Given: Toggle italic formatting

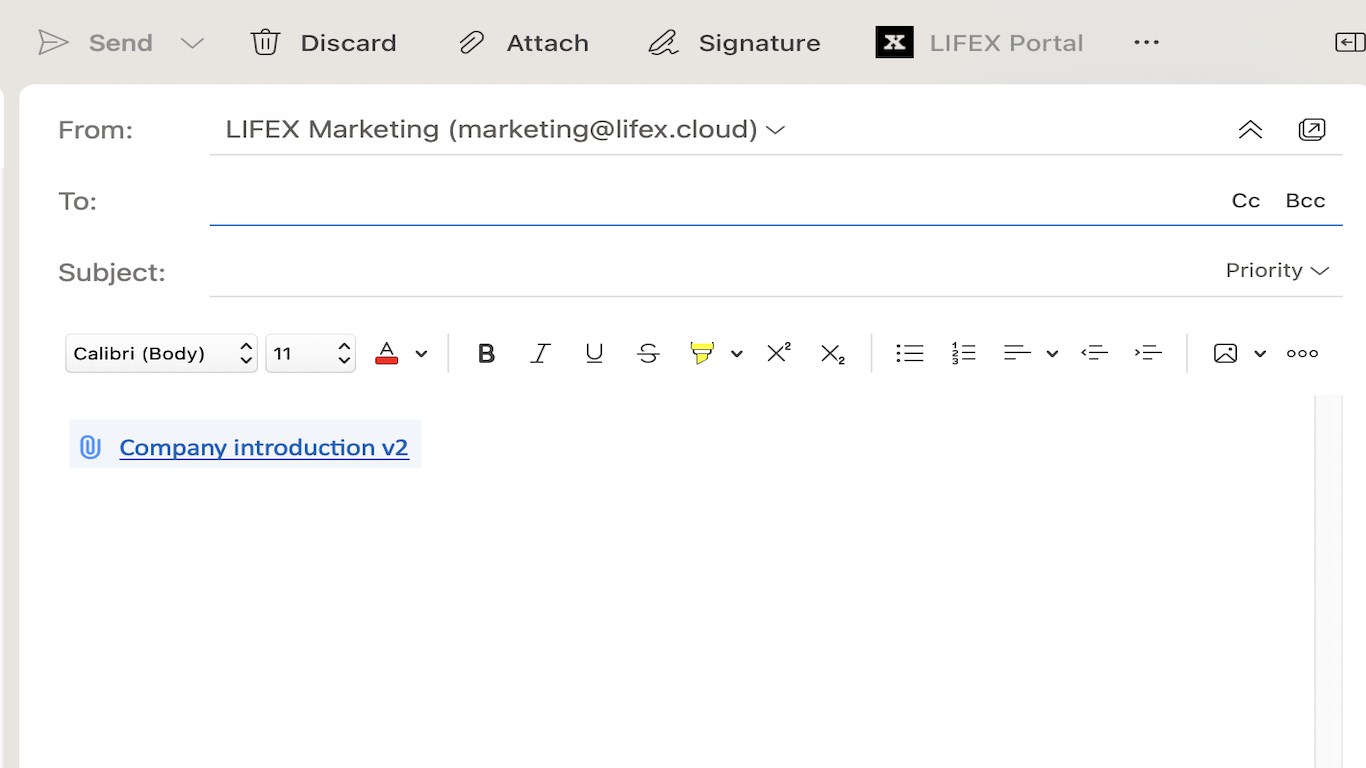Looking at the screenshot, I should (x=540, y=353).
